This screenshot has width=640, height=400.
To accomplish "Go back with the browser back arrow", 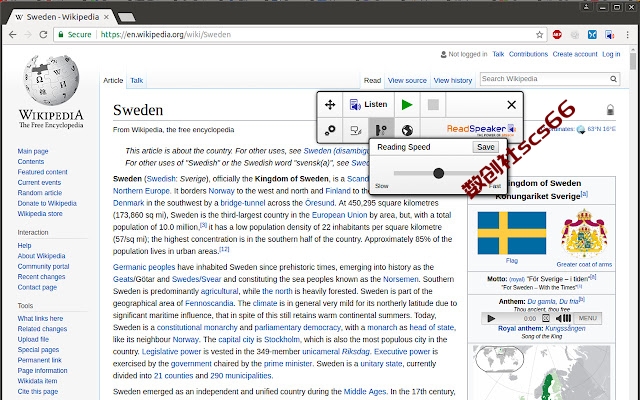I will [x=13, y=35].
